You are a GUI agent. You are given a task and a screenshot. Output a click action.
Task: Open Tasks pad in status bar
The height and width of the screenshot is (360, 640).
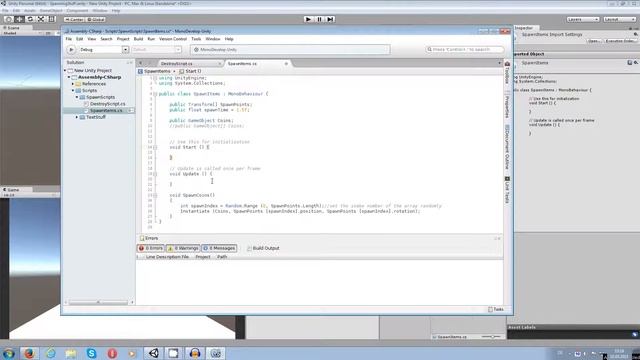(x=496, y=309)
